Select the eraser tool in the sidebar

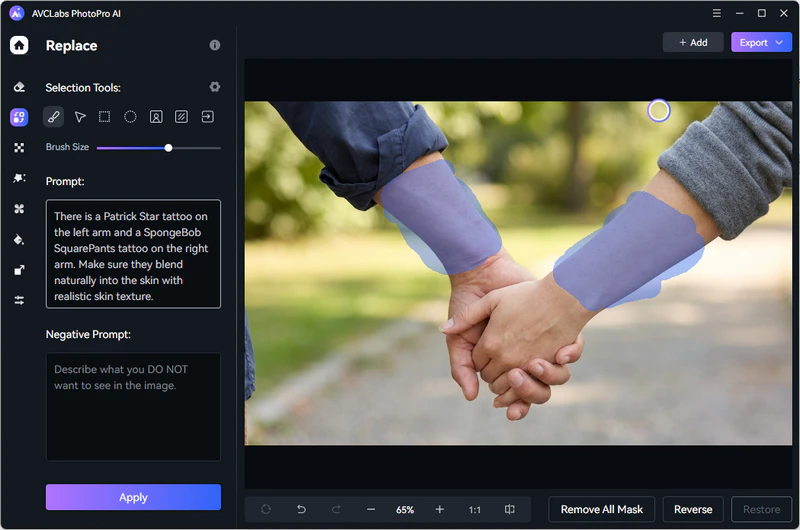tap(19, 87)
